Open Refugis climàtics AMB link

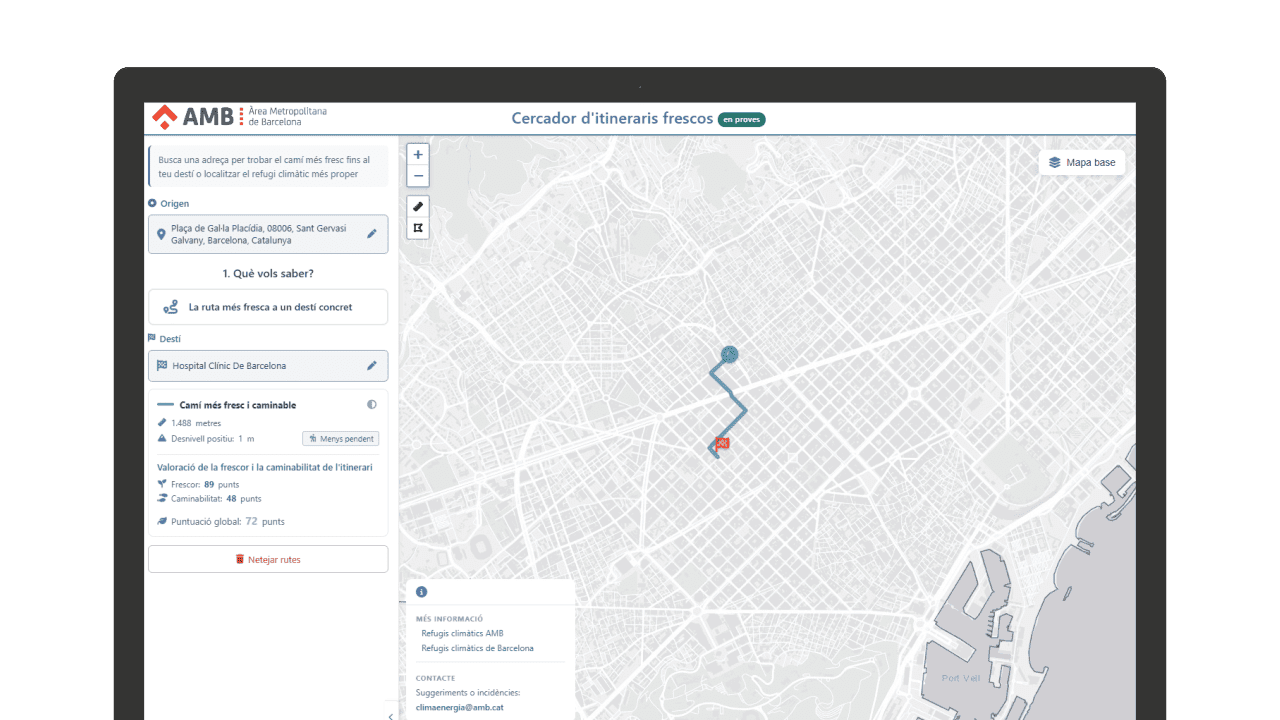point(462,633)
